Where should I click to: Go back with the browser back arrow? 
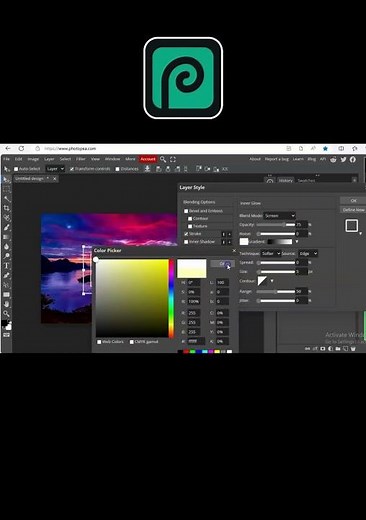pos(8,148)
